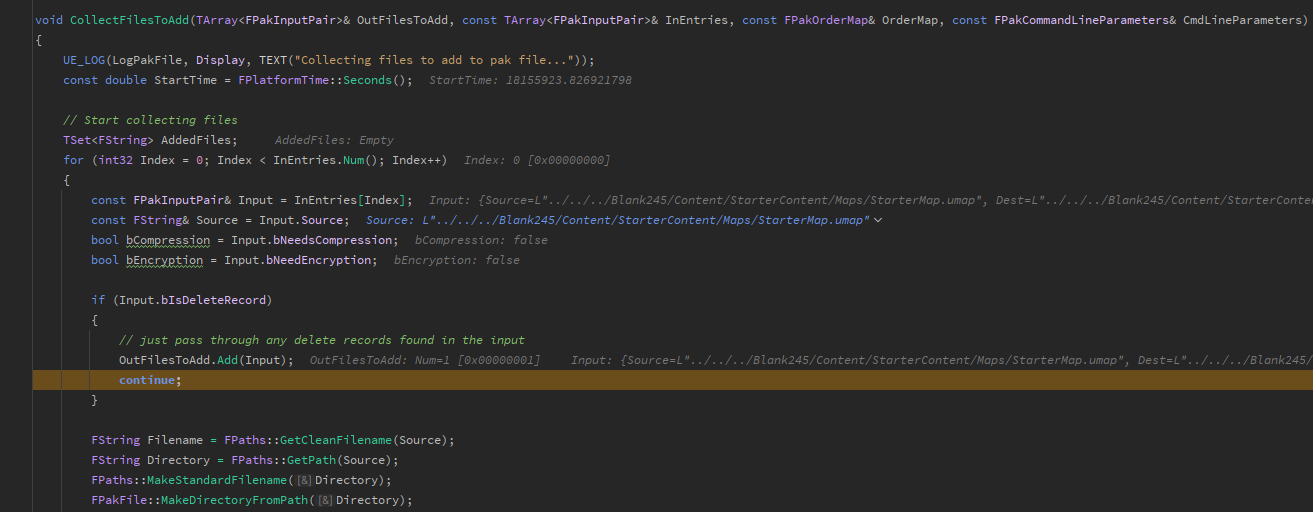Select the StartTime inline debug value
1313x512 pixels.
point(530,80)
